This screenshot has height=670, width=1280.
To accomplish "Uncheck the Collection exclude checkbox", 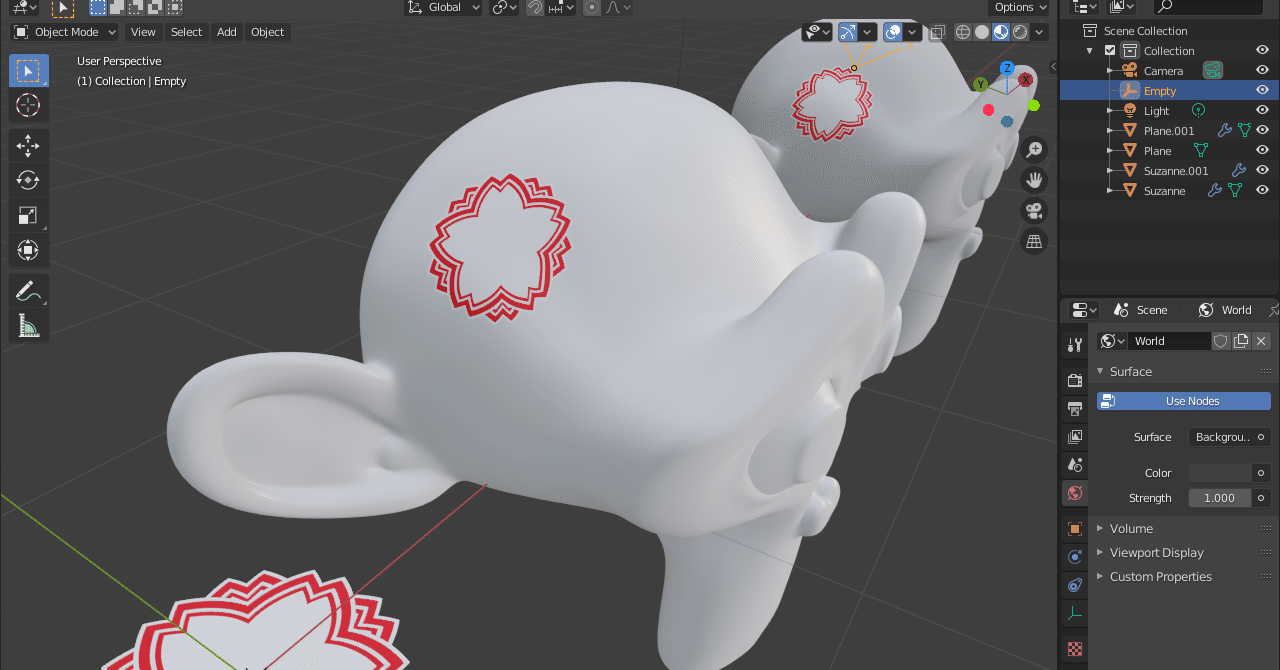I will click(1109, 50).
